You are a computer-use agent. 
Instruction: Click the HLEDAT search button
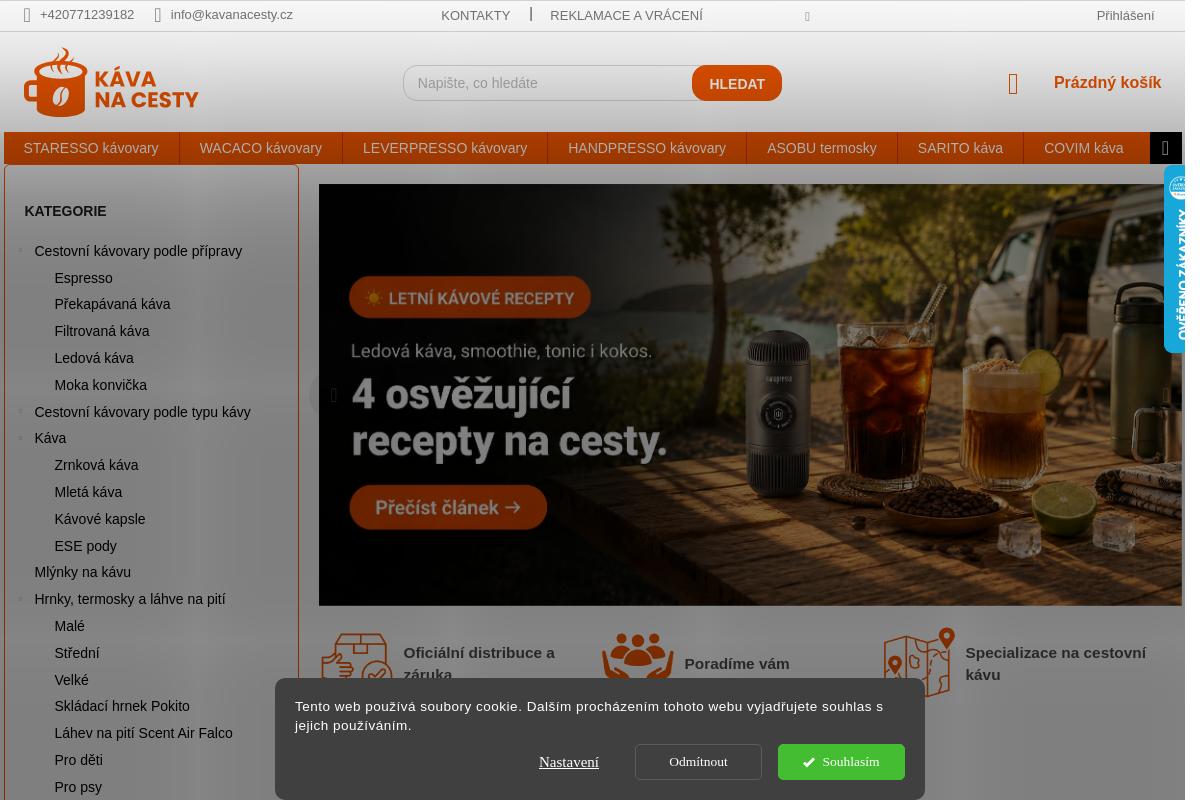(x=737, y=83)
